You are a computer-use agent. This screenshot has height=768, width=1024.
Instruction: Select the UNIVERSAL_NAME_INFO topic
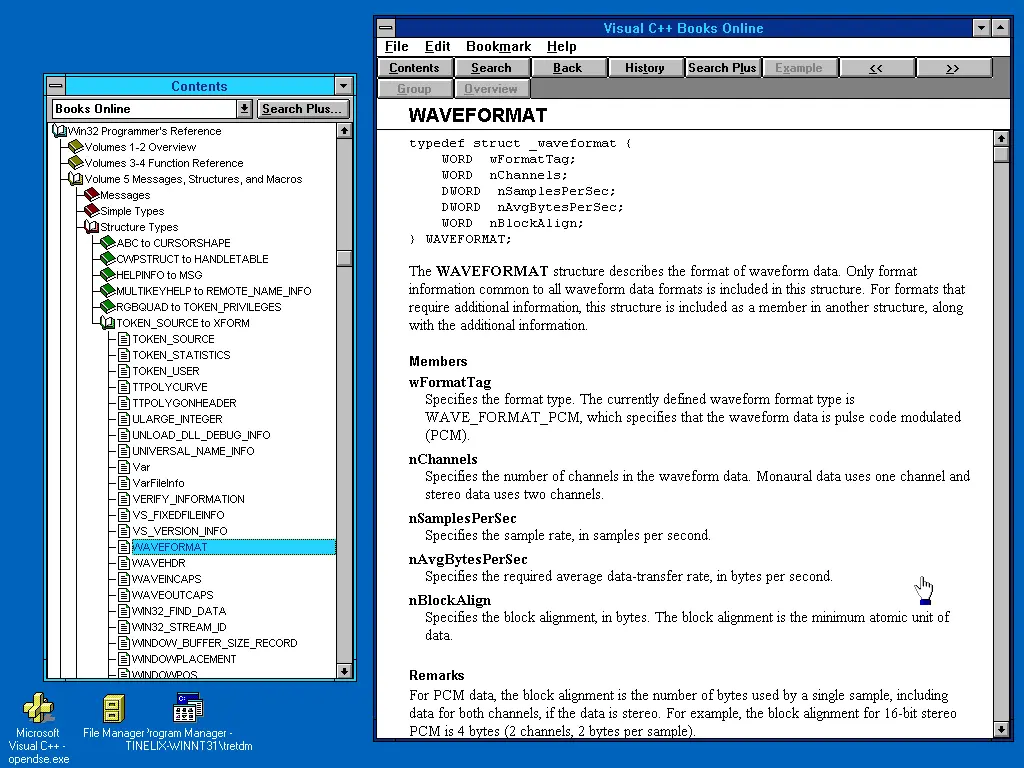pos(193,451)
